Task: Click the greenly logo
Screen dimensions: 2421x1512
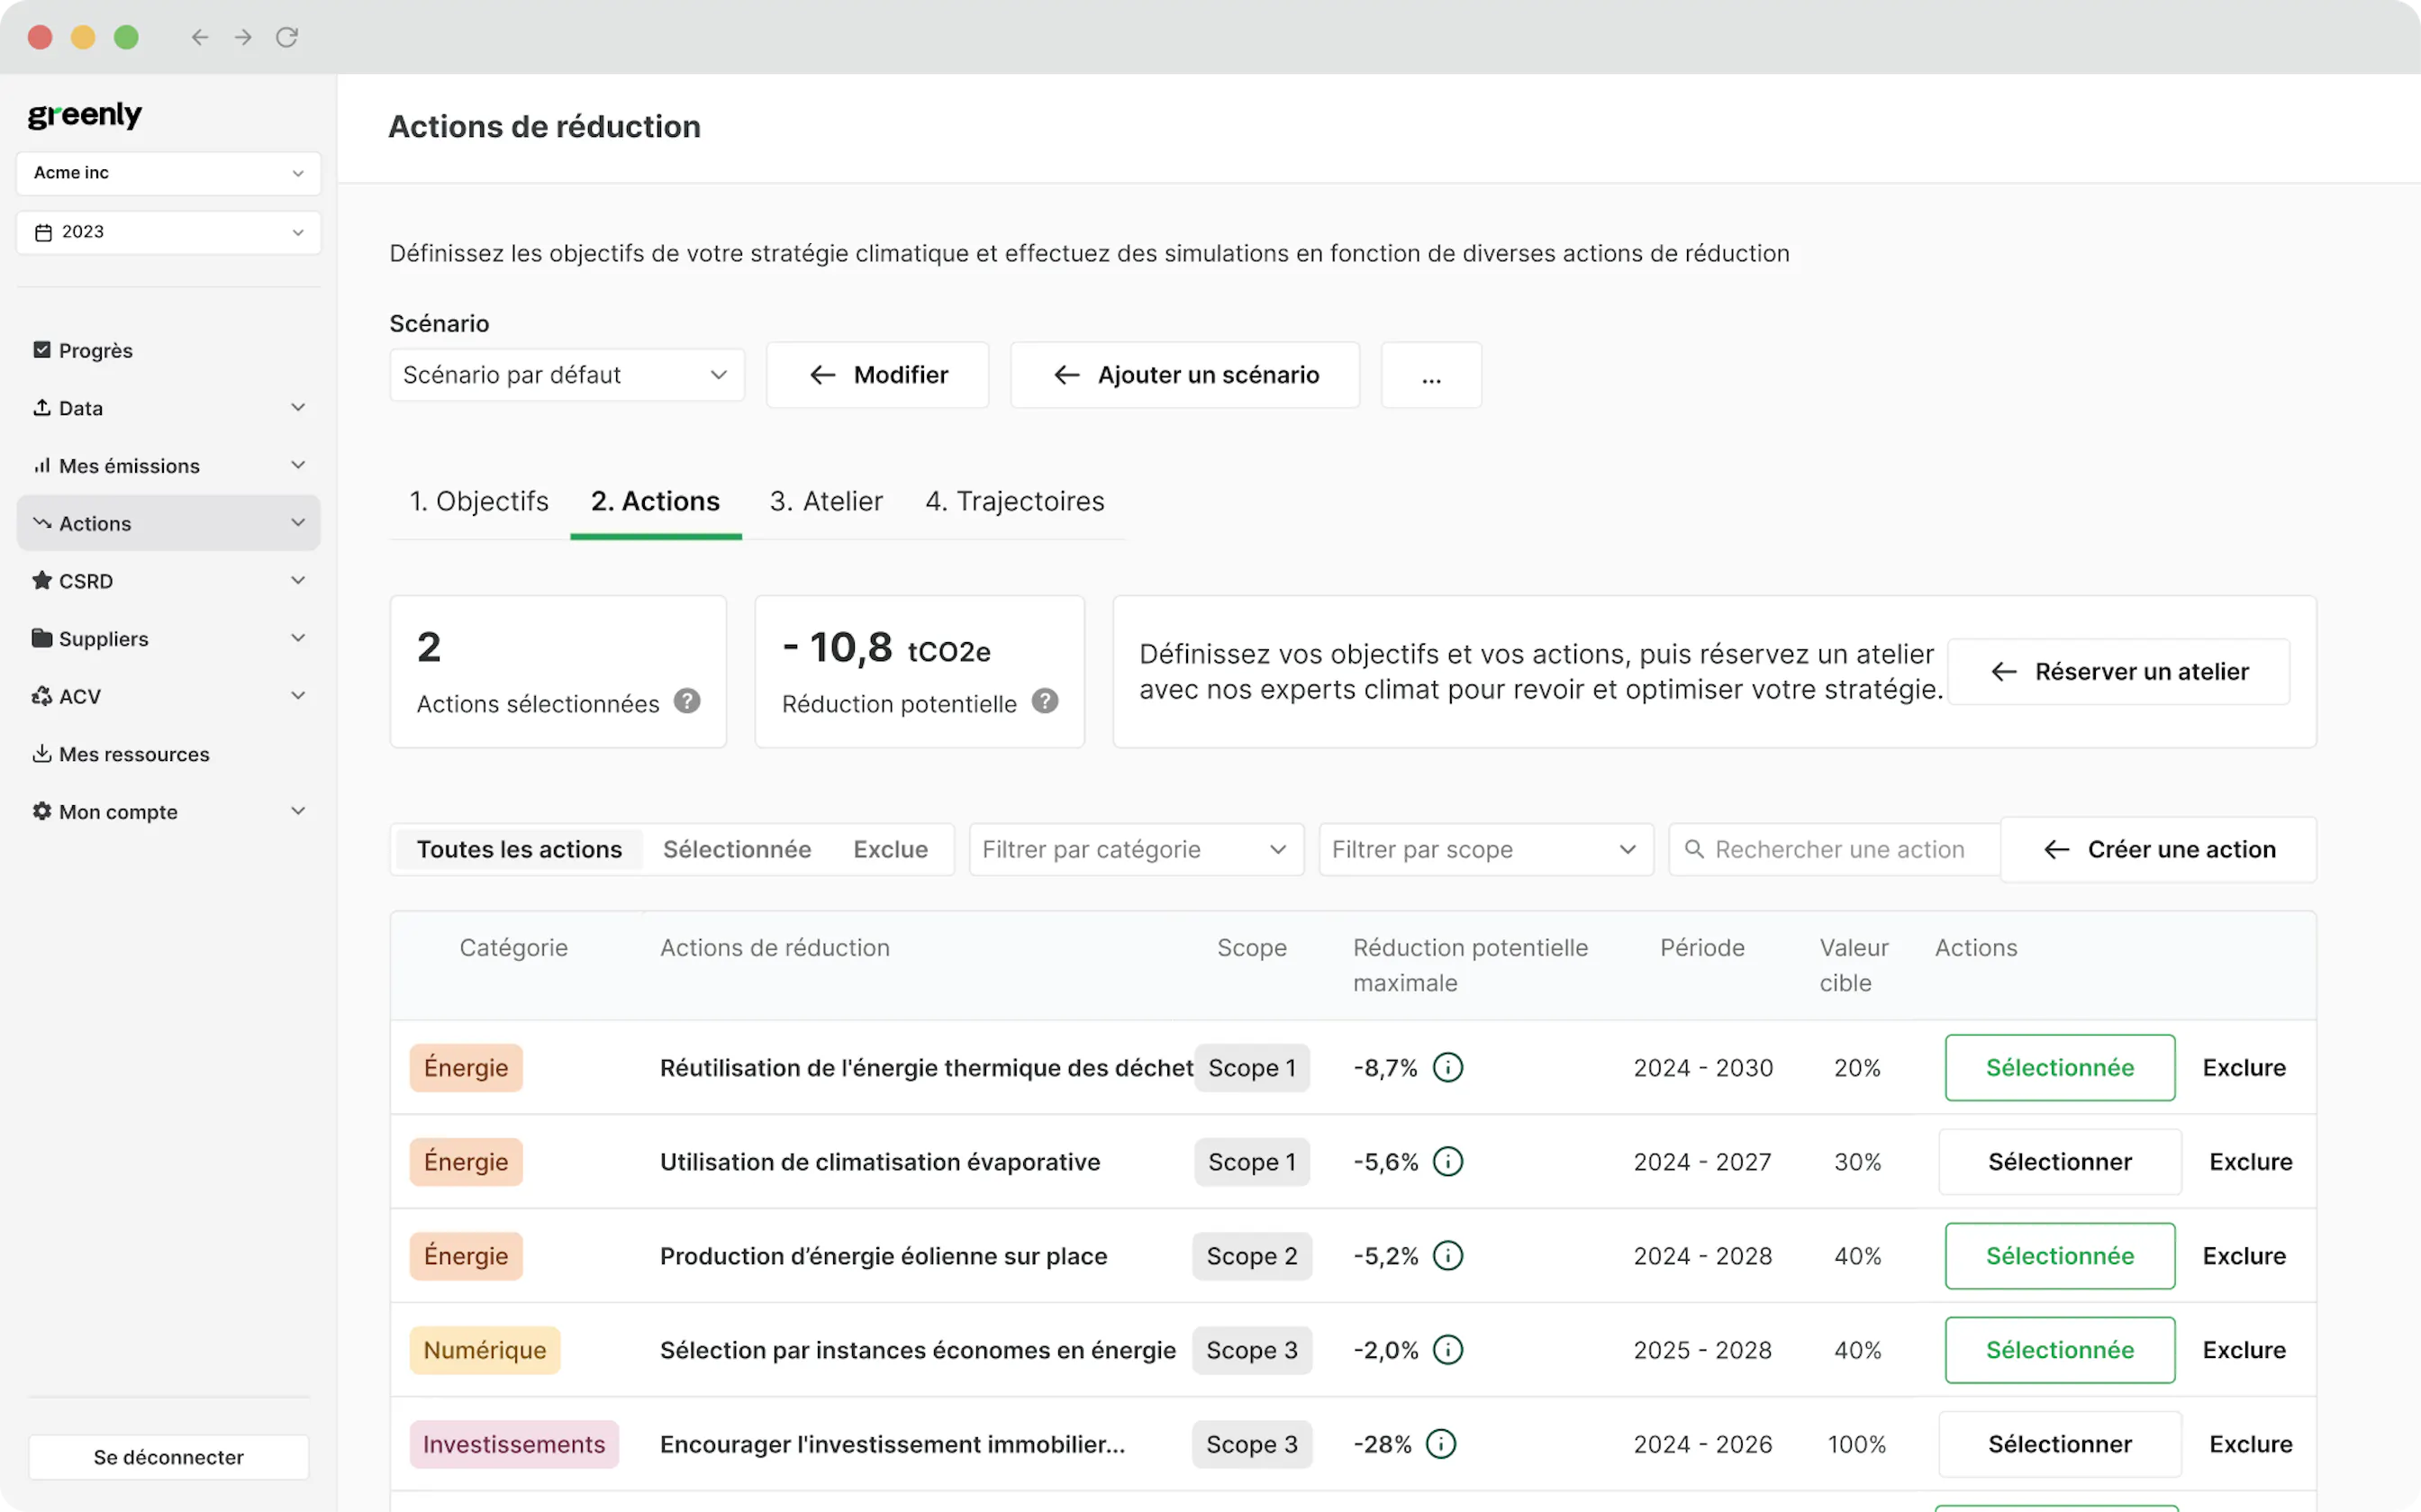Action: [85, 115]
